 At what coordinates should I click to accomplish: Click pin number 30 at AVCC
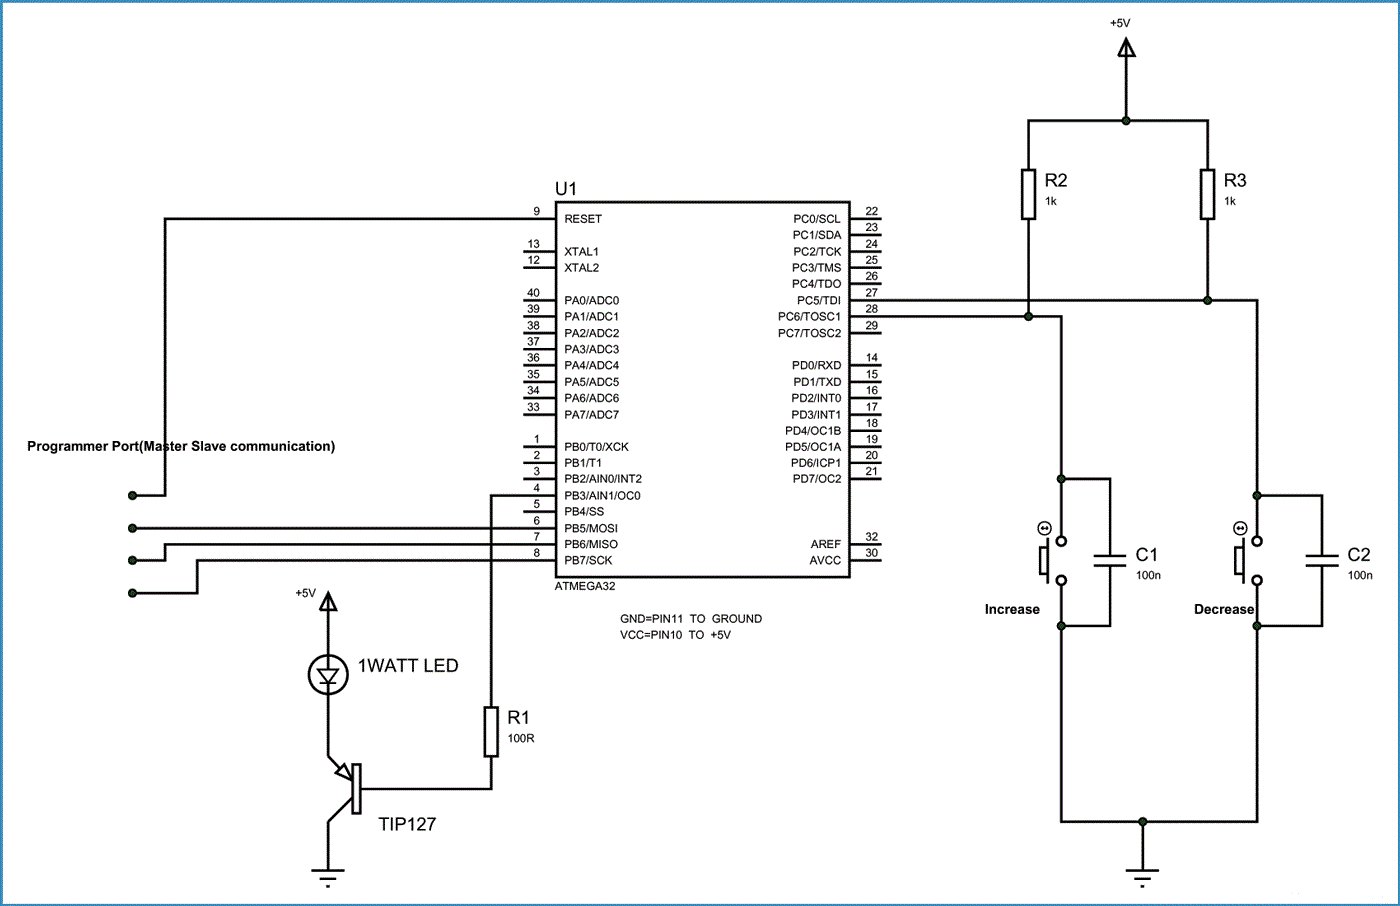click(x=872, y=553)
